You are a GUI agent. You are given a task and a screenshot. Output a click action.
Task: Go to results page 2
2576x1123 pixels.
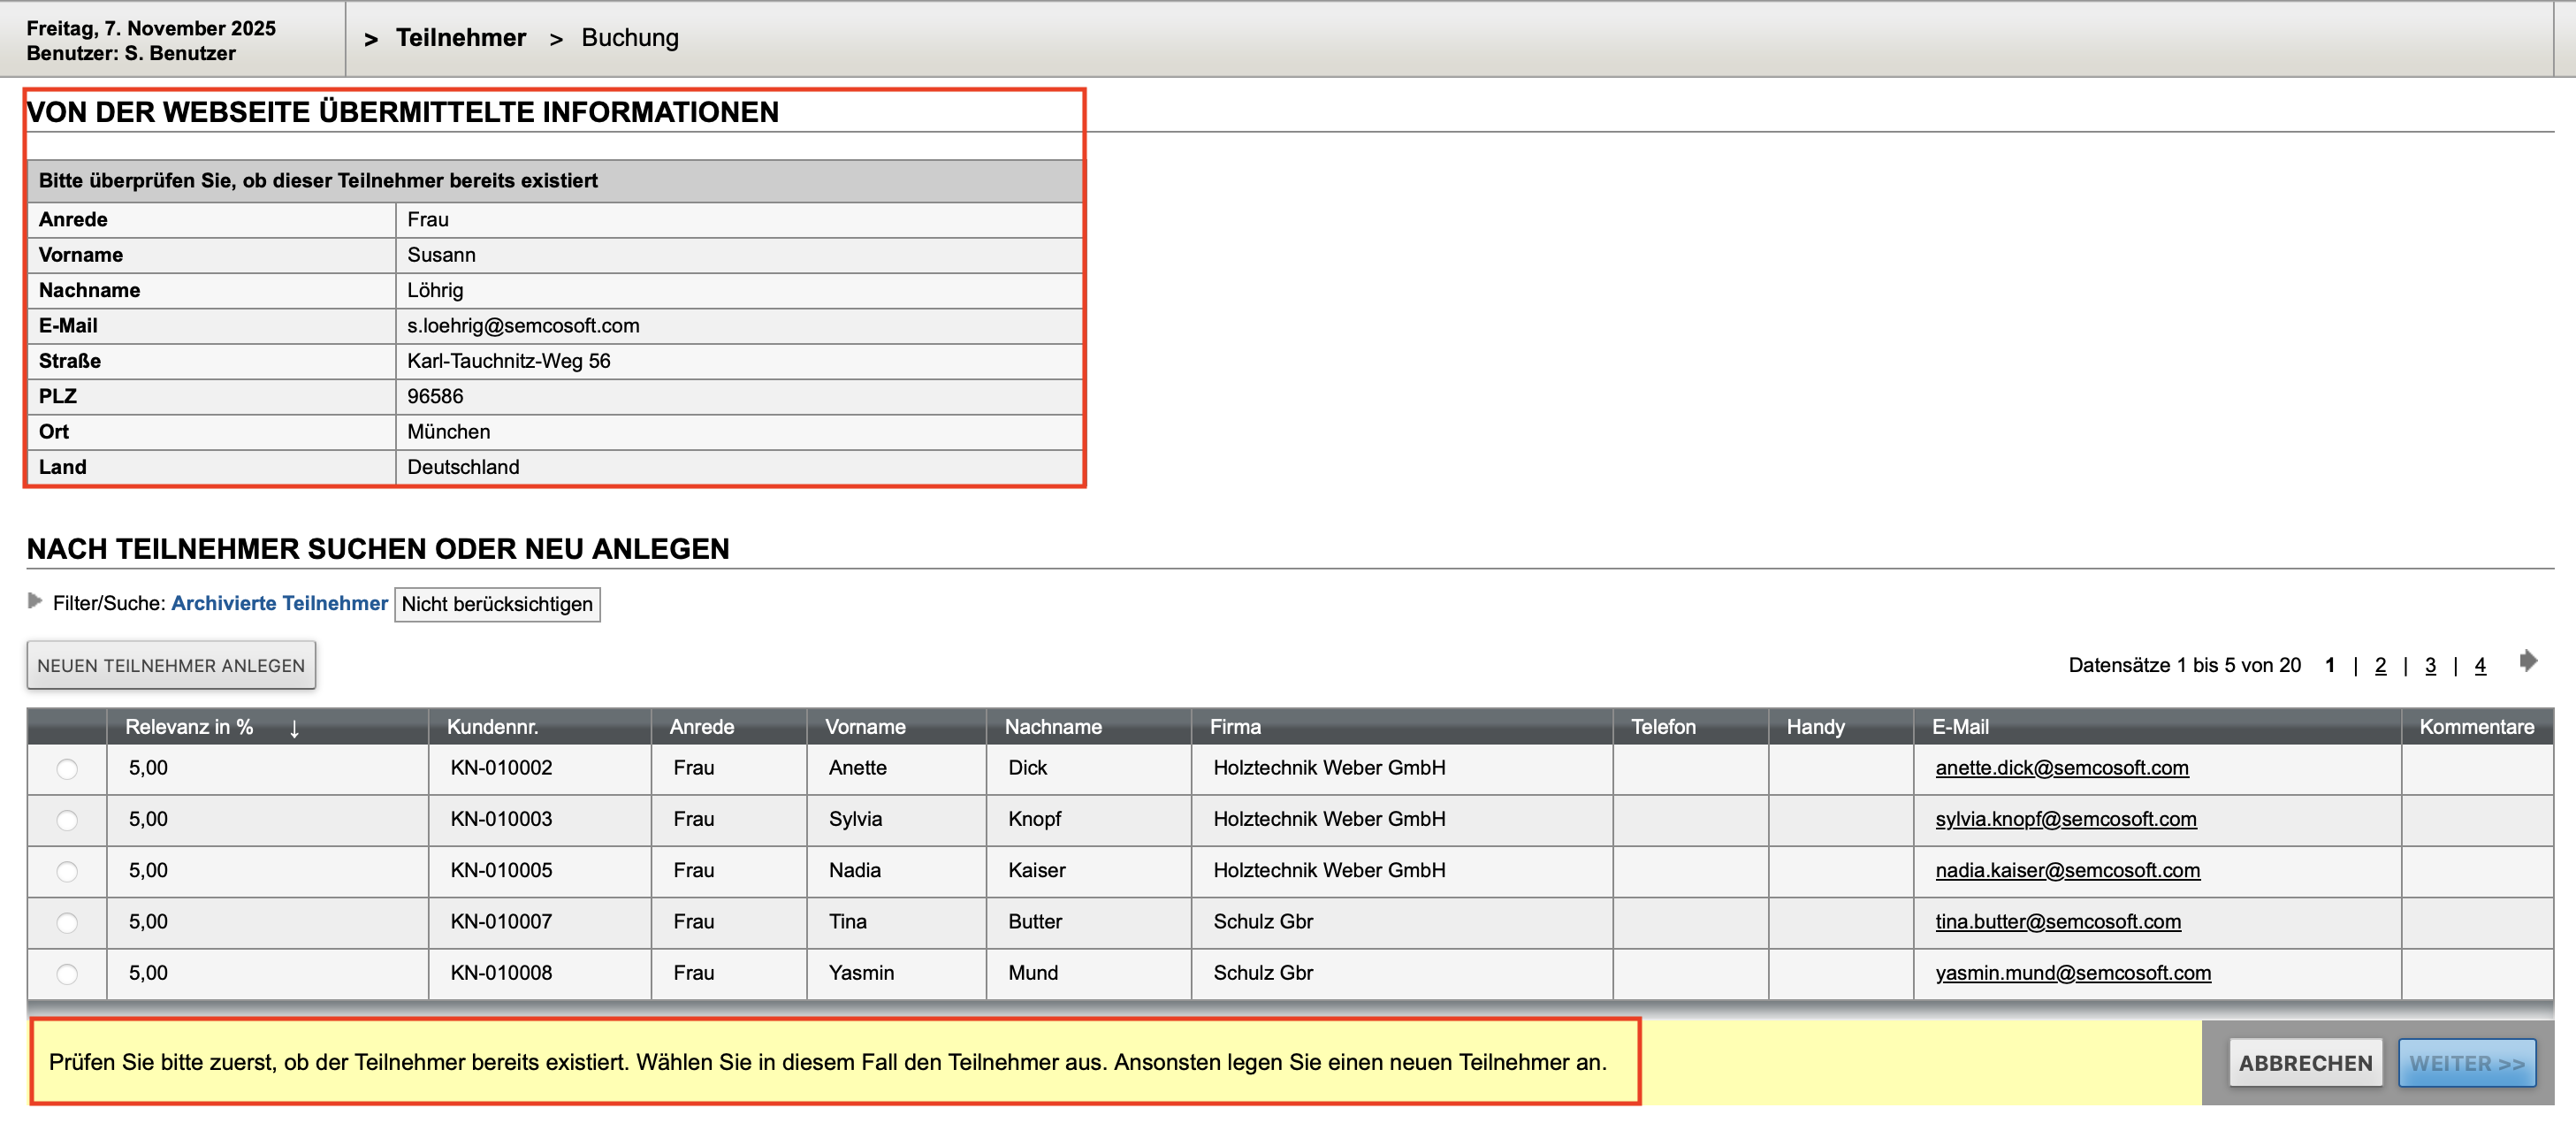2380,665
